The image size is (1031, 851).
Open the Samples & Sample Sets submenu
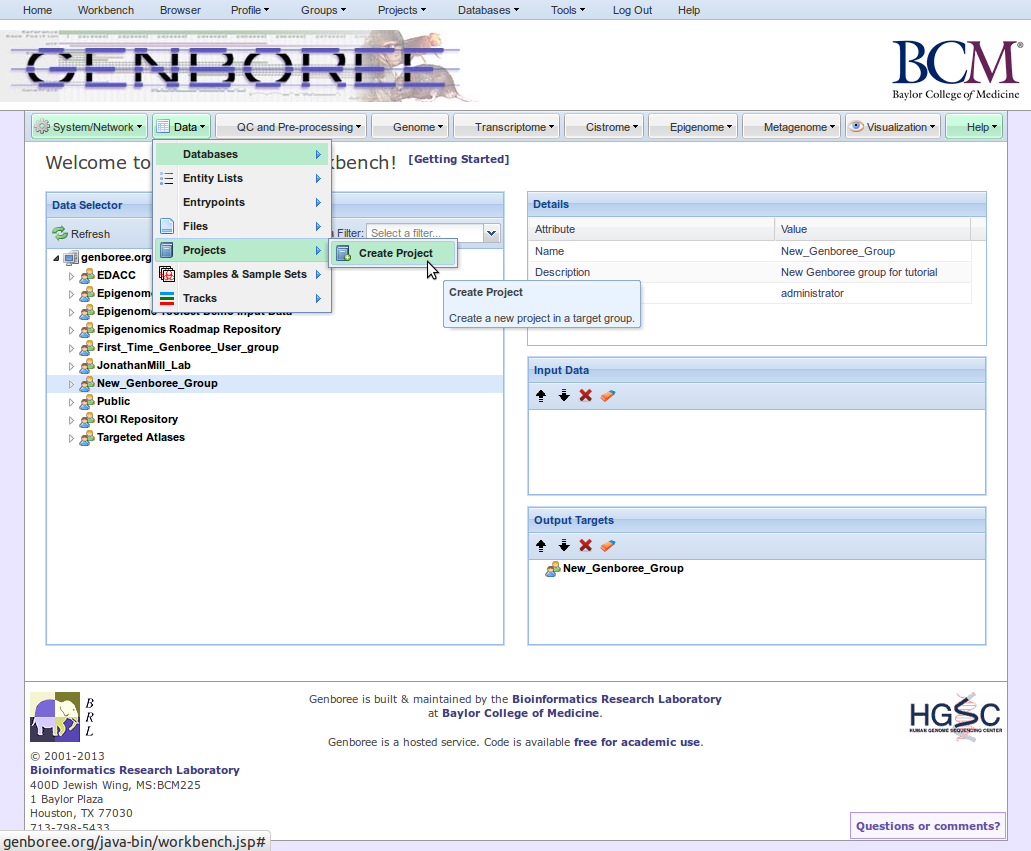(x=243, y=274)
